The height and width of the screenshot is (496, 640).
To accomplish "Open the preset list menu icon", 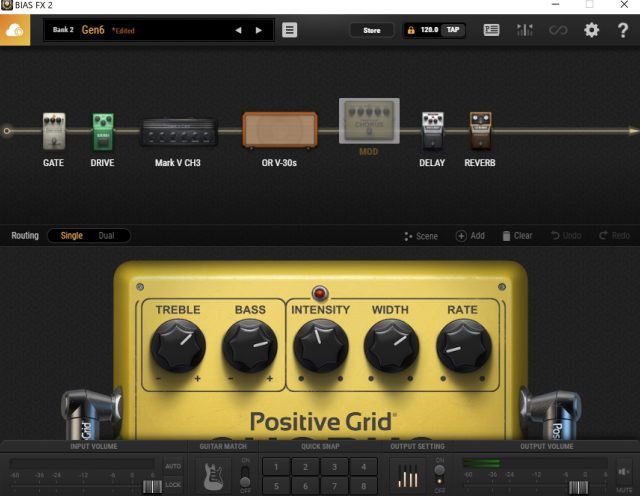I will tap(289, 30).
